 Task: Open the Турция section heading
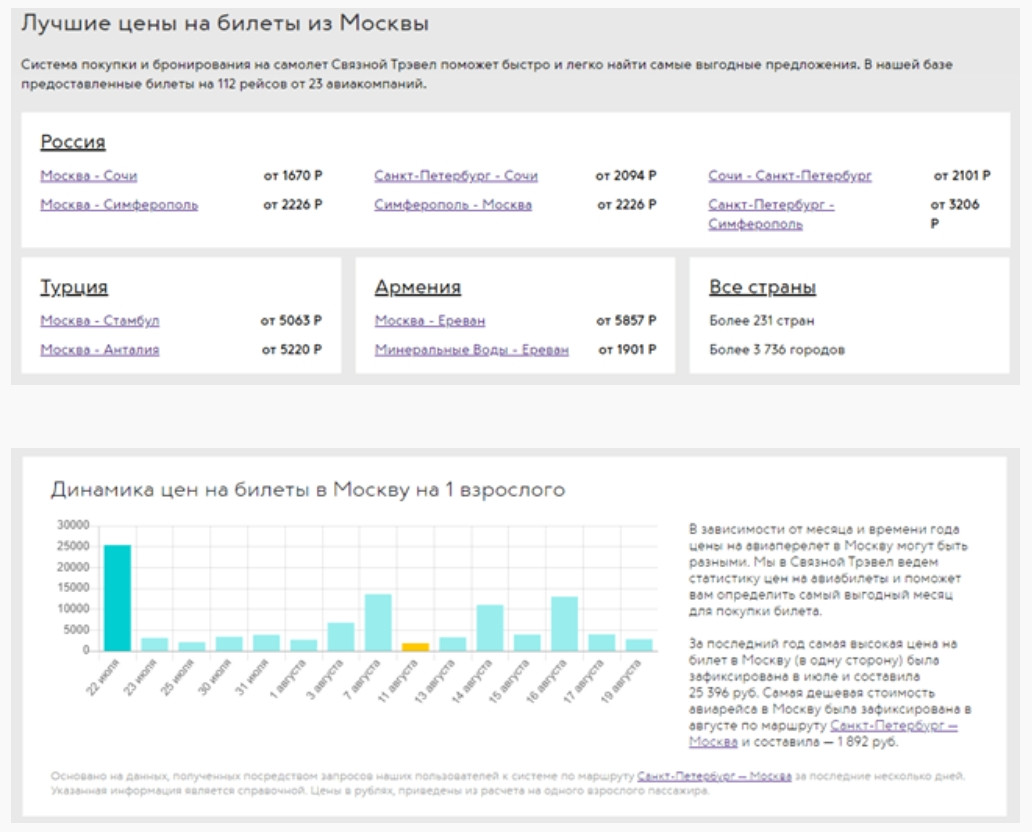pos(74,288)
